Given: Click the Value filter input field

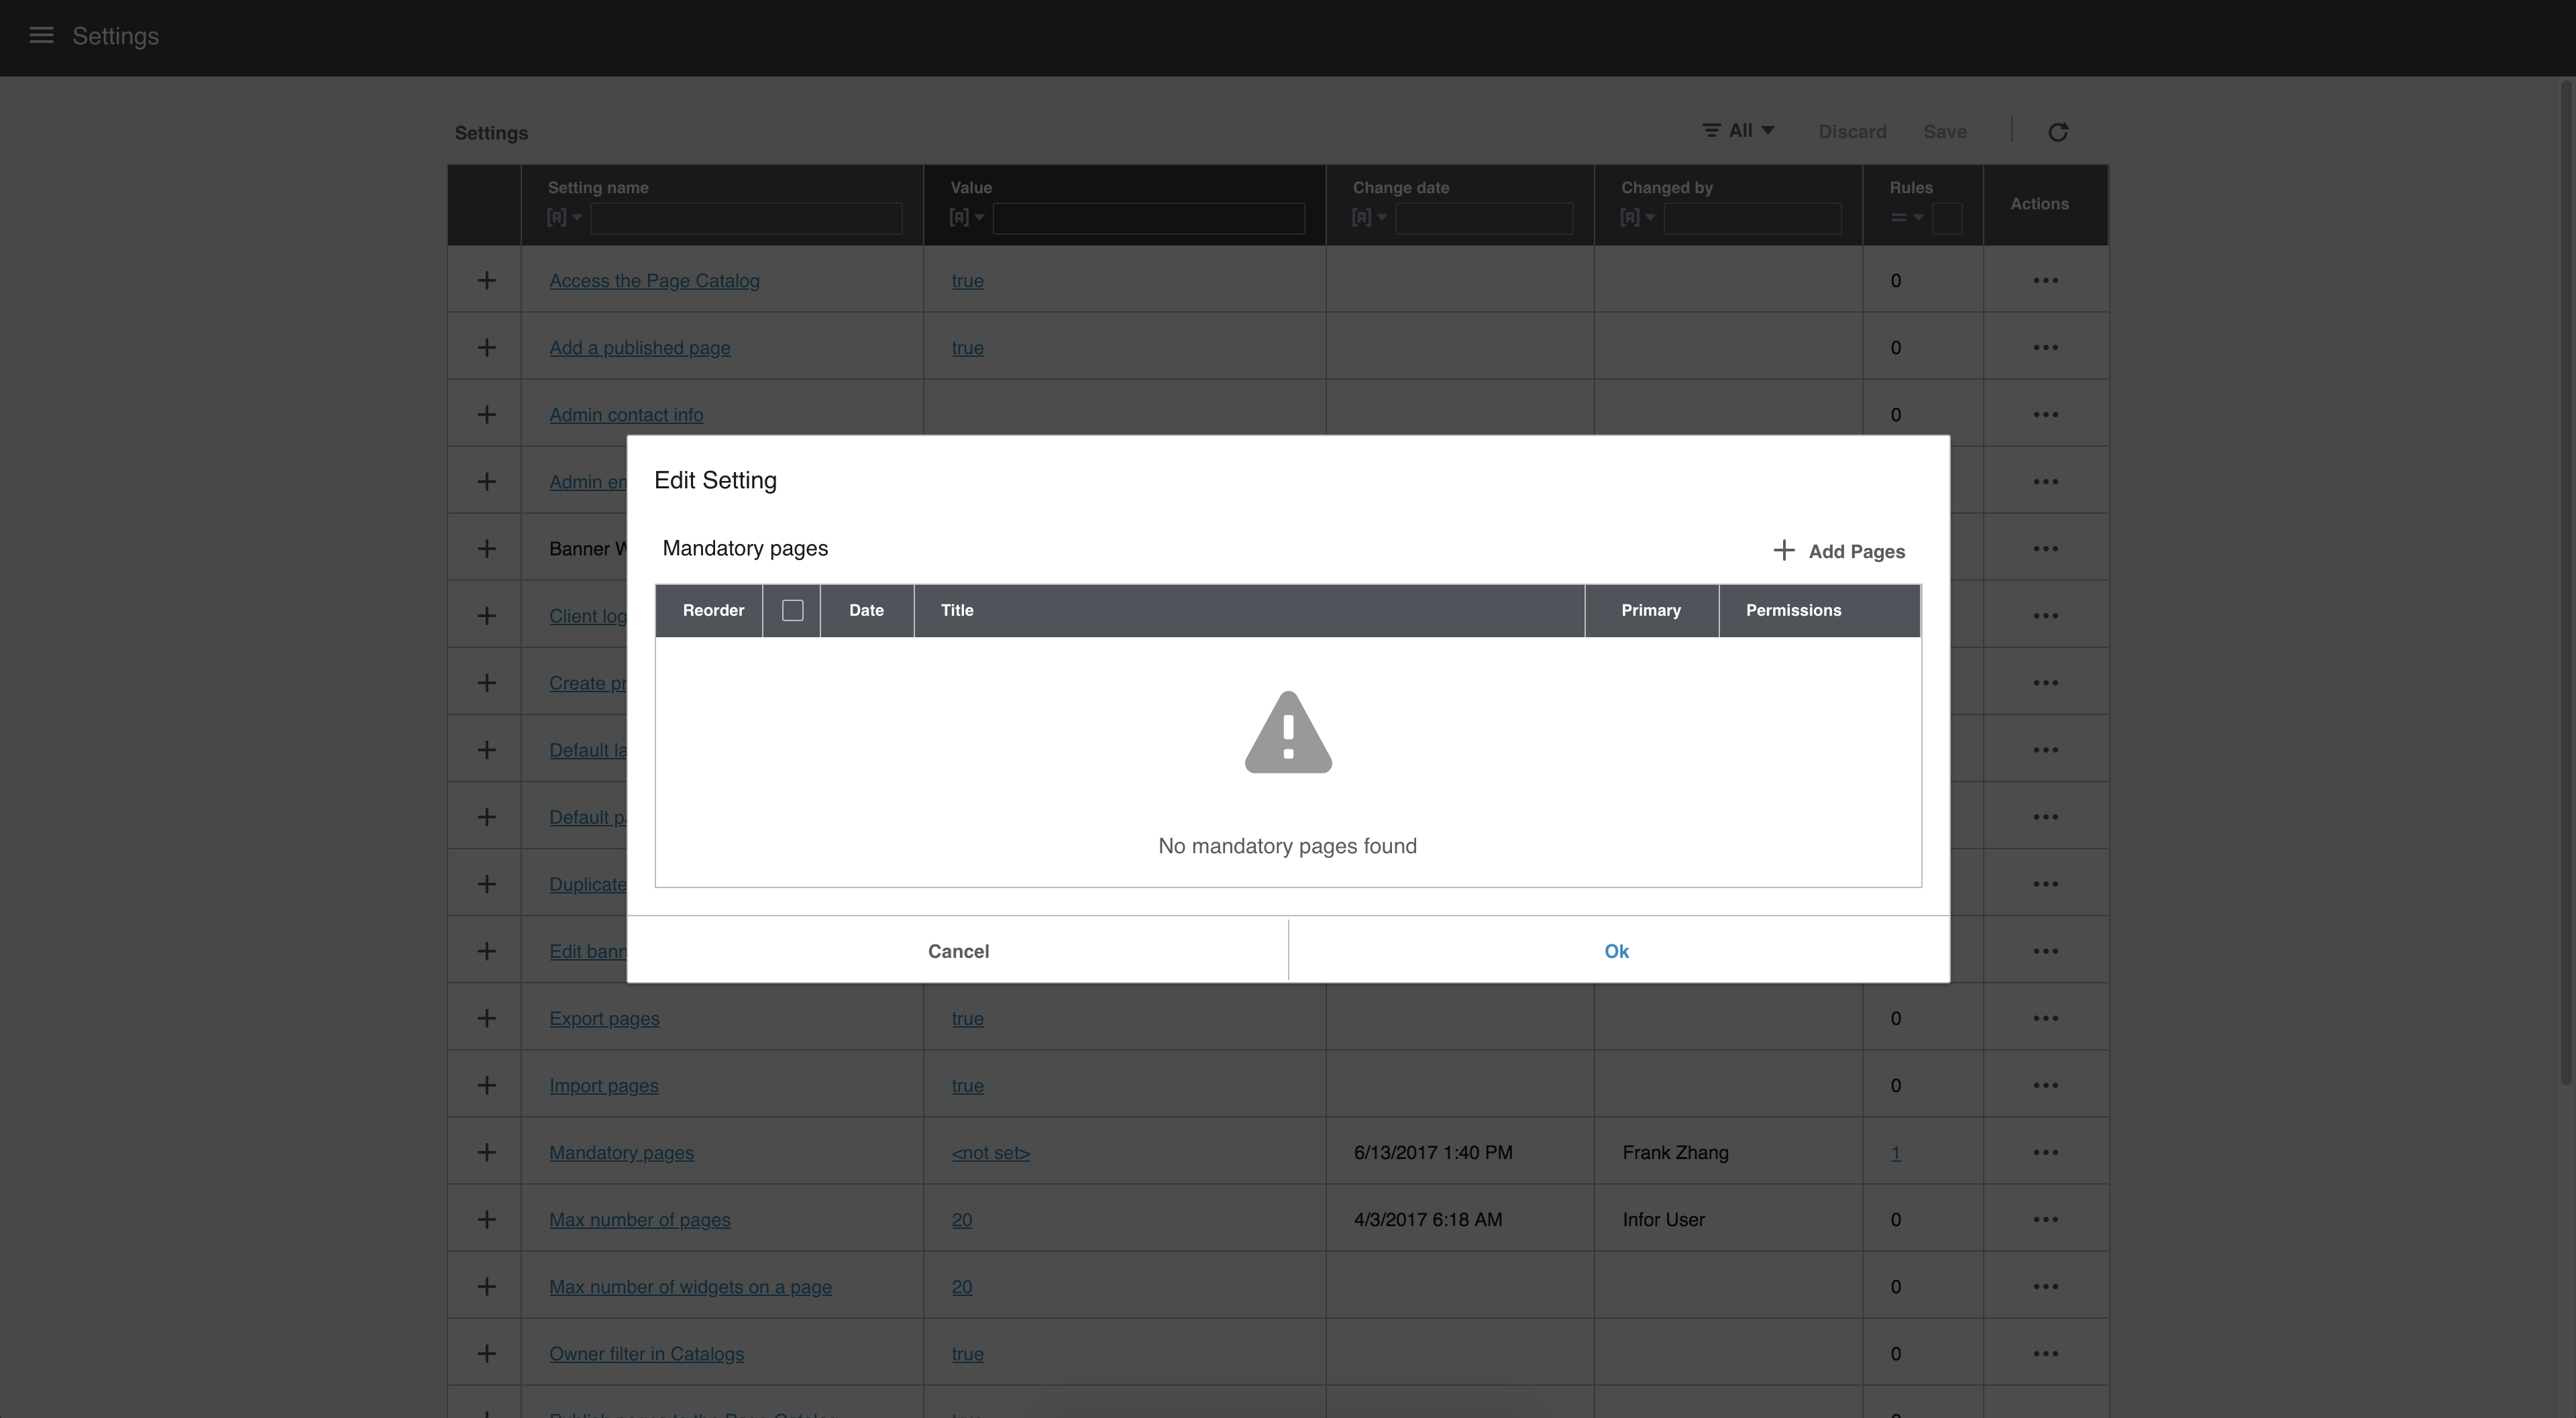Looking at the screenshot, I should [x=1148, y=218].
